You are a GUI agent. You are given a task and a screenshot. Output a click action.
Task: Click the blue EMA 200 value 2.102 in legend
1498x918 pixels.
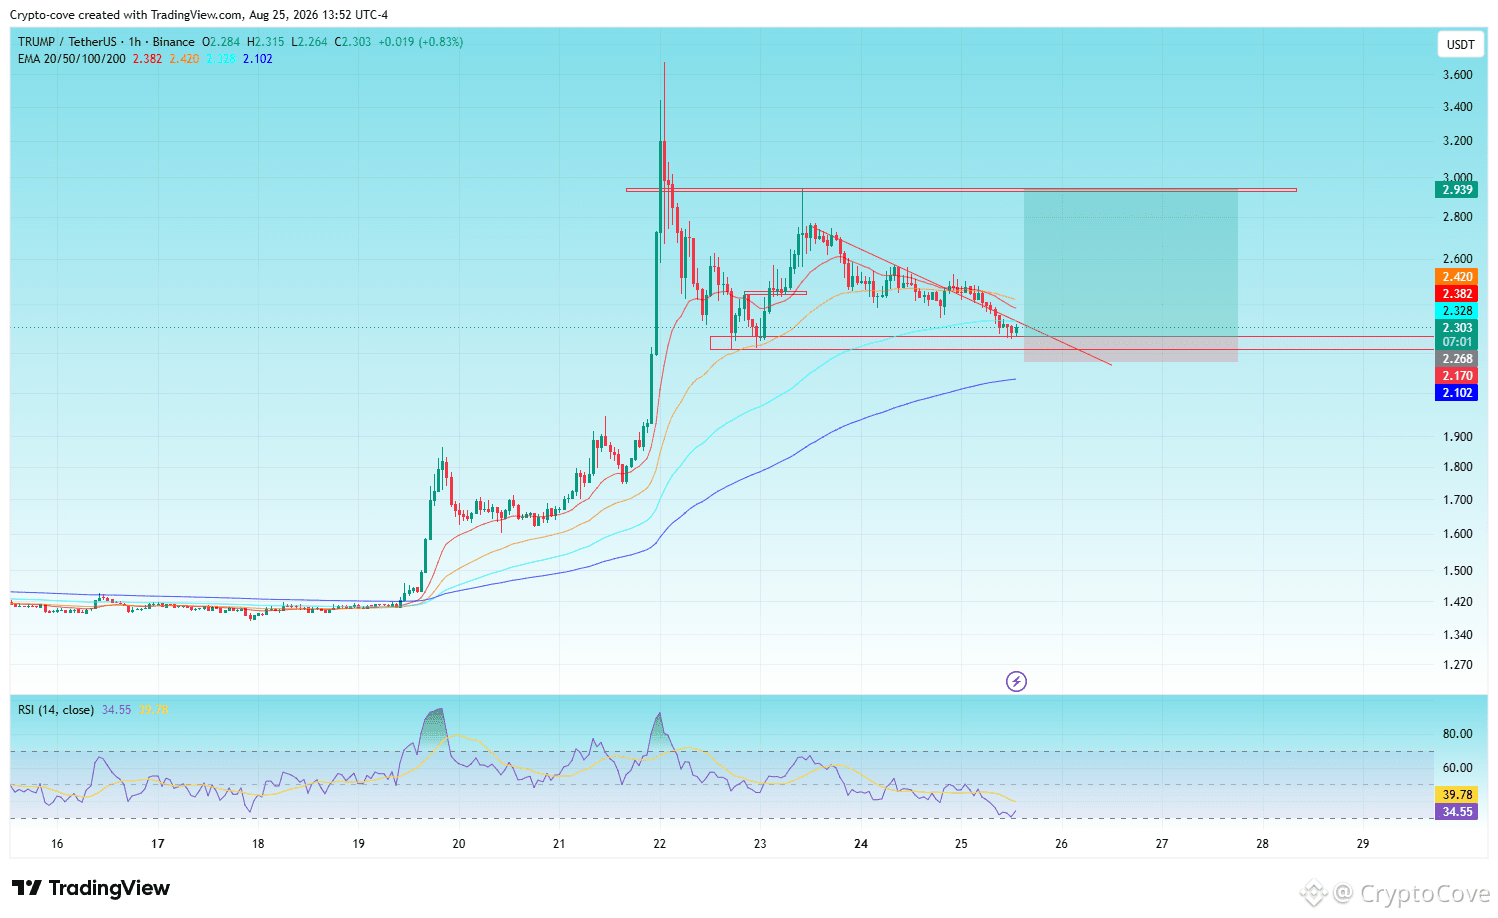pos(258,59)
